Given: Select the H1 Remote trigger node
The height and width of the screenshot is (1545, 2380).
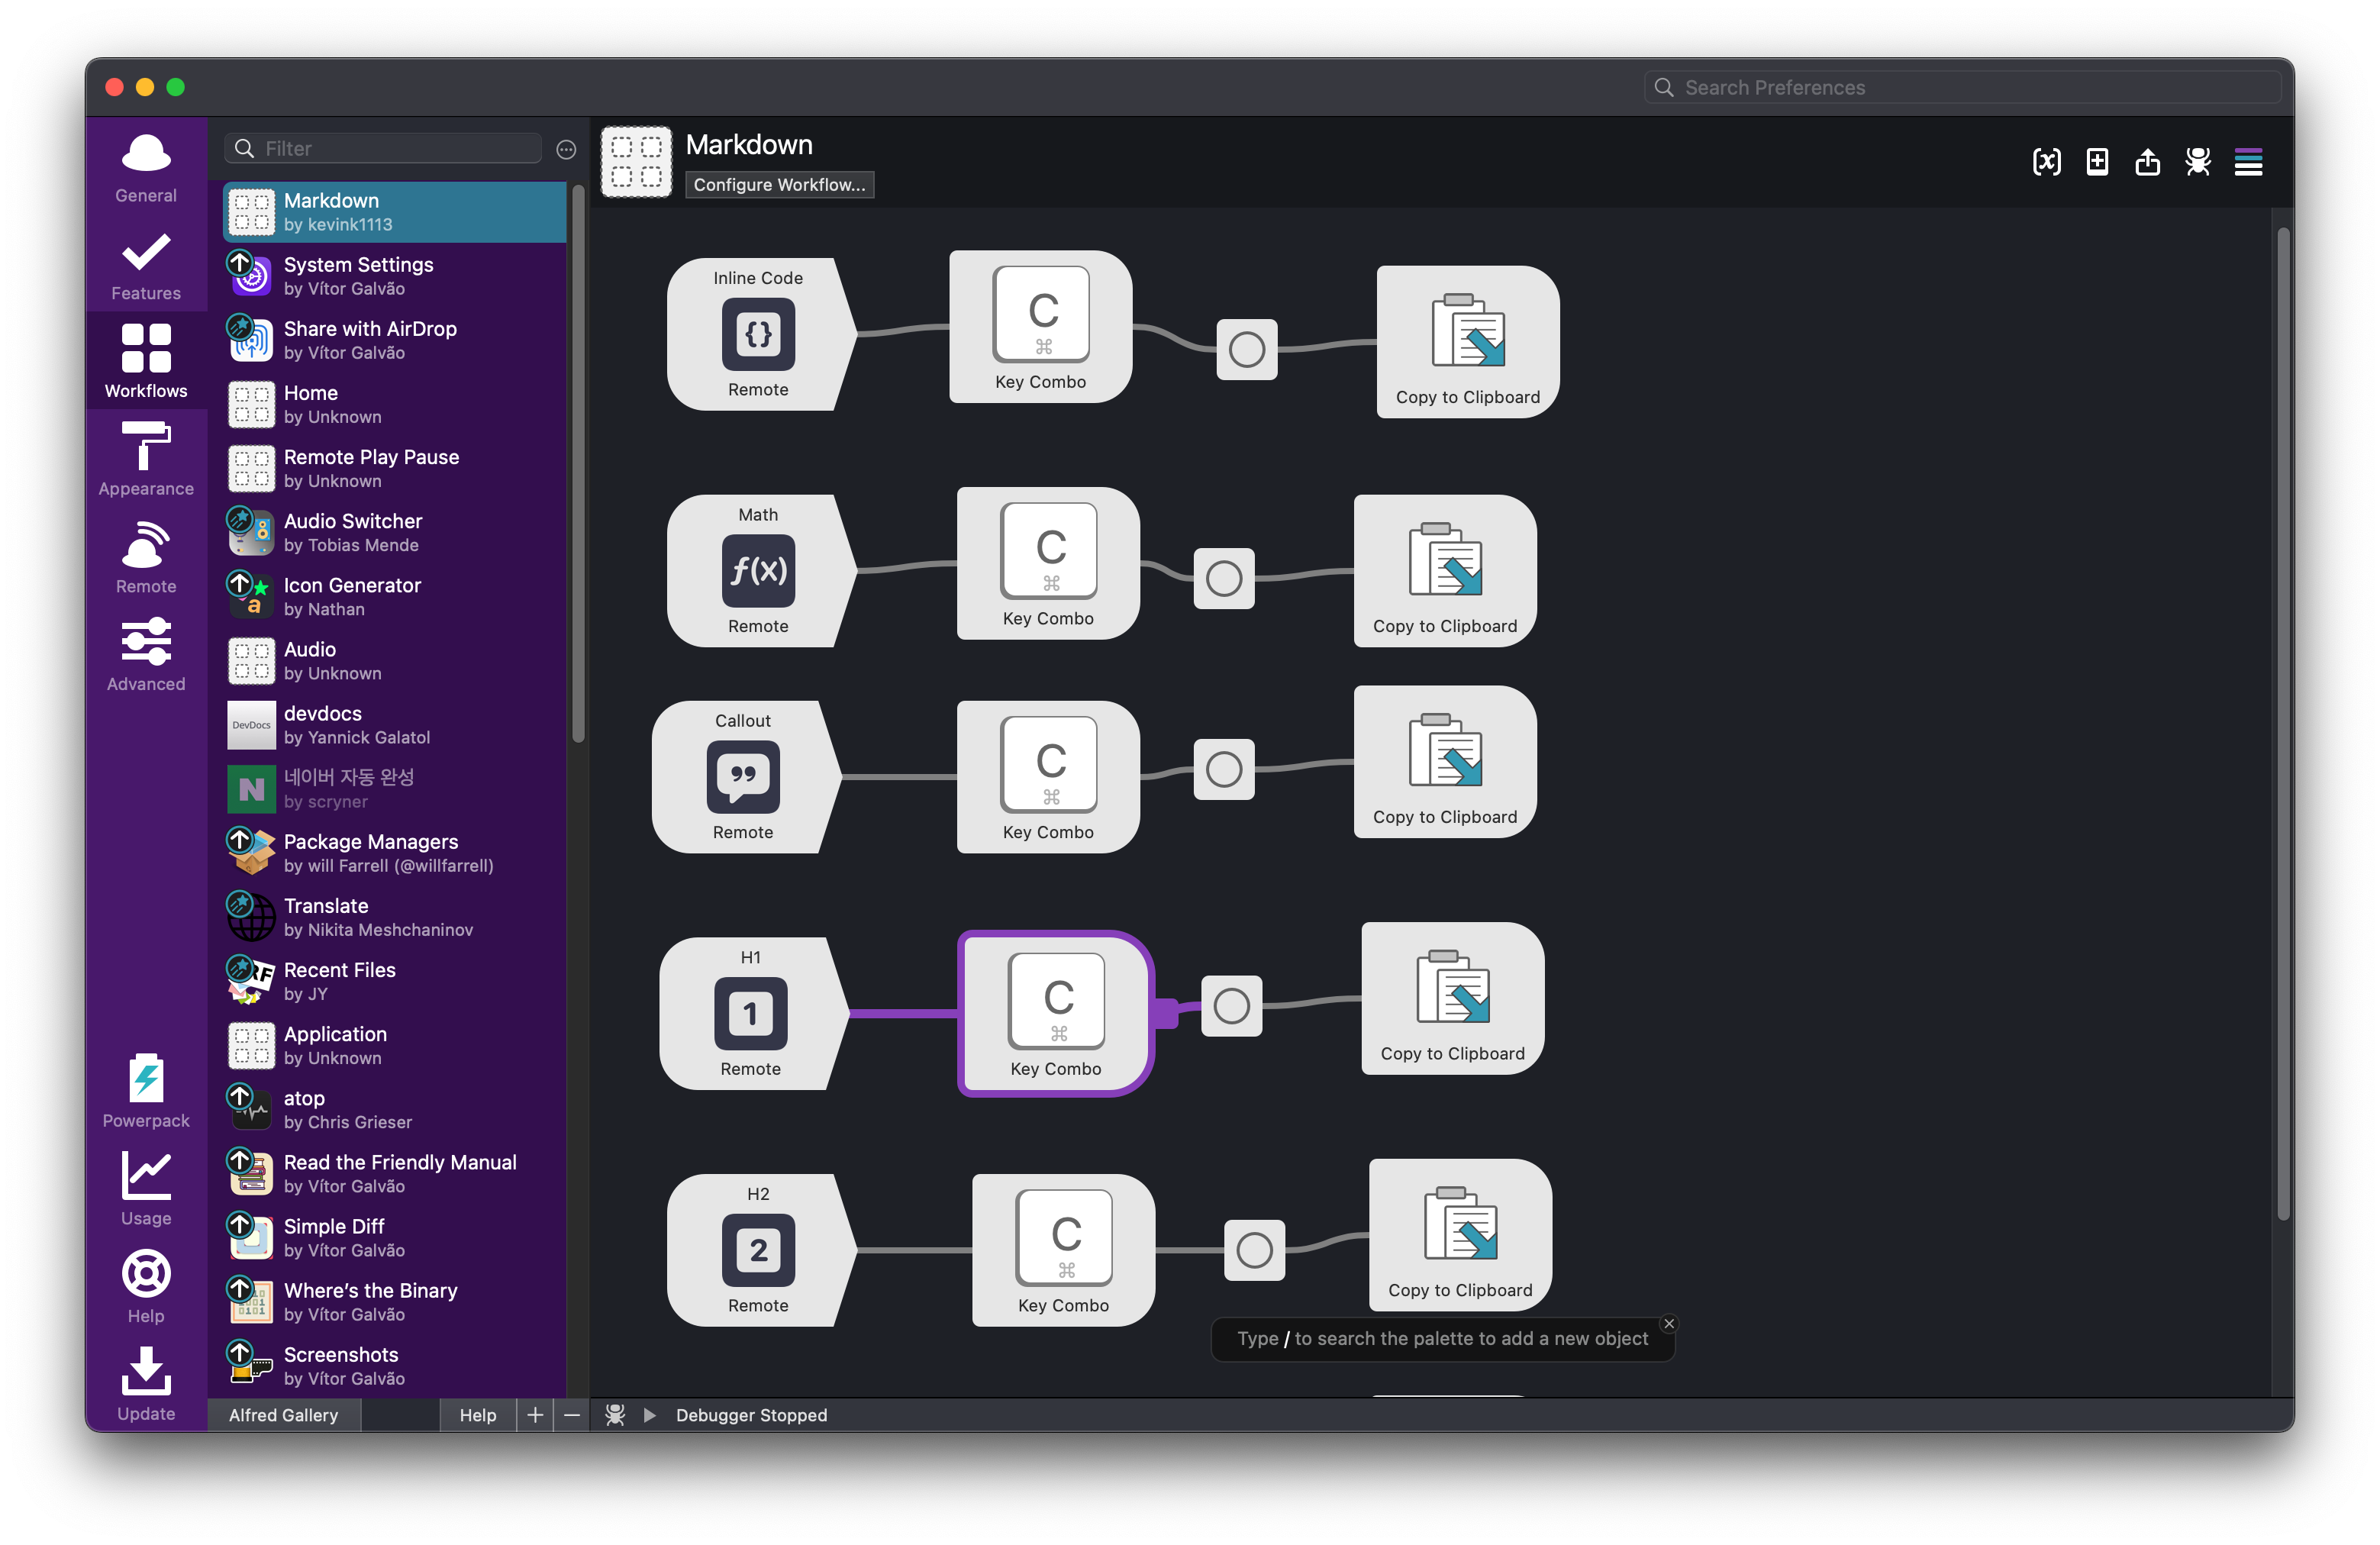Looking at the screenshot, I should (x=750, y=1013).
